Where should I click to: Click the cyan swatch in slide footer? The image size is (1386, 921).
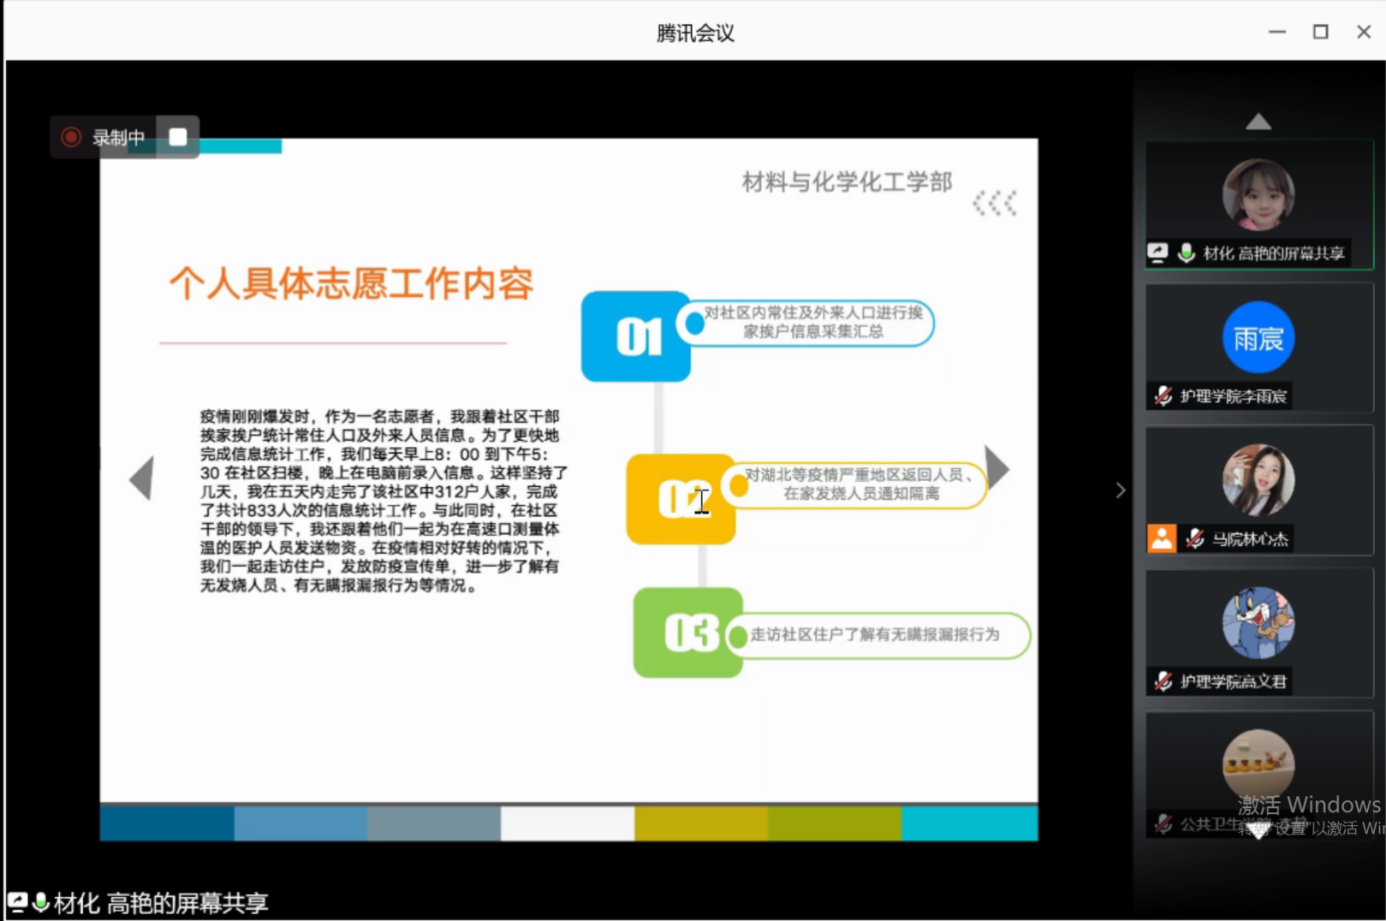[x=969, y=824]
